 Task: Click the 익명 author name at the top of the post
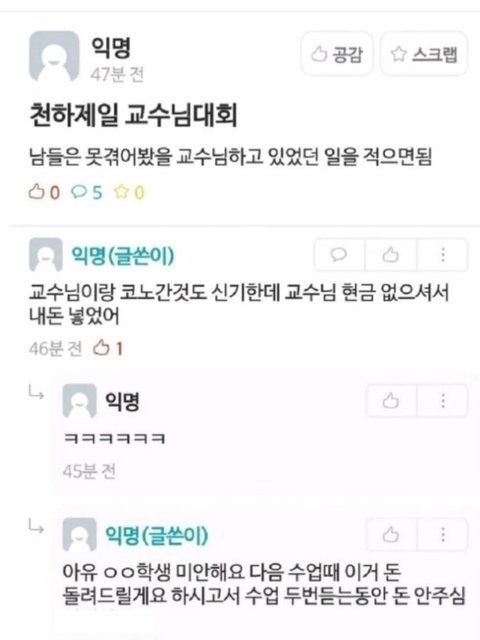111,47
